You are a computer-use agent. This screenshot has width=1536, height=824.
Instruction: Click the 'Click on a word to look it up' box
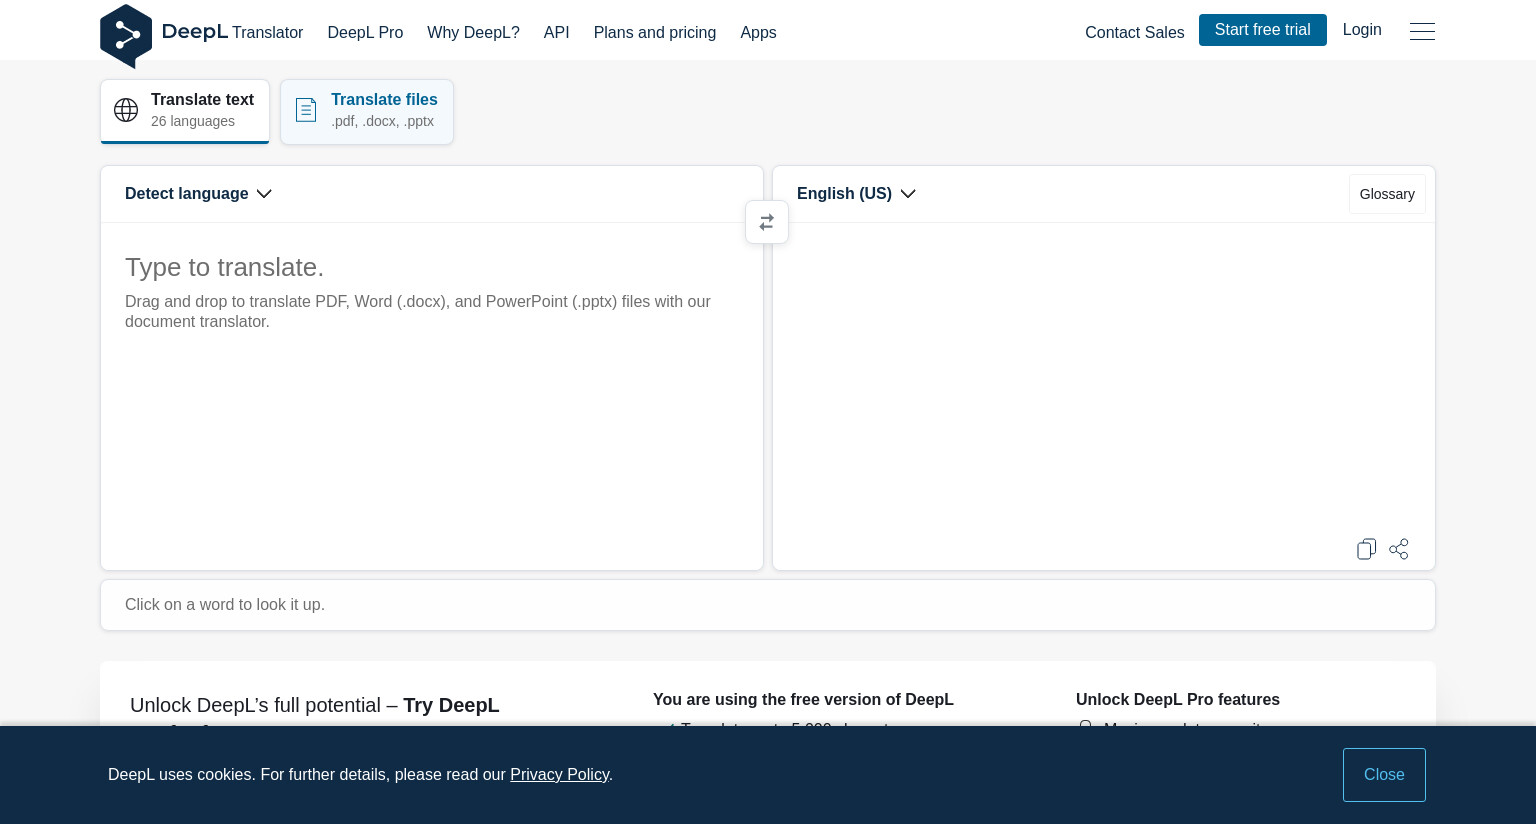pyautogui.click(x=768, y=605)
